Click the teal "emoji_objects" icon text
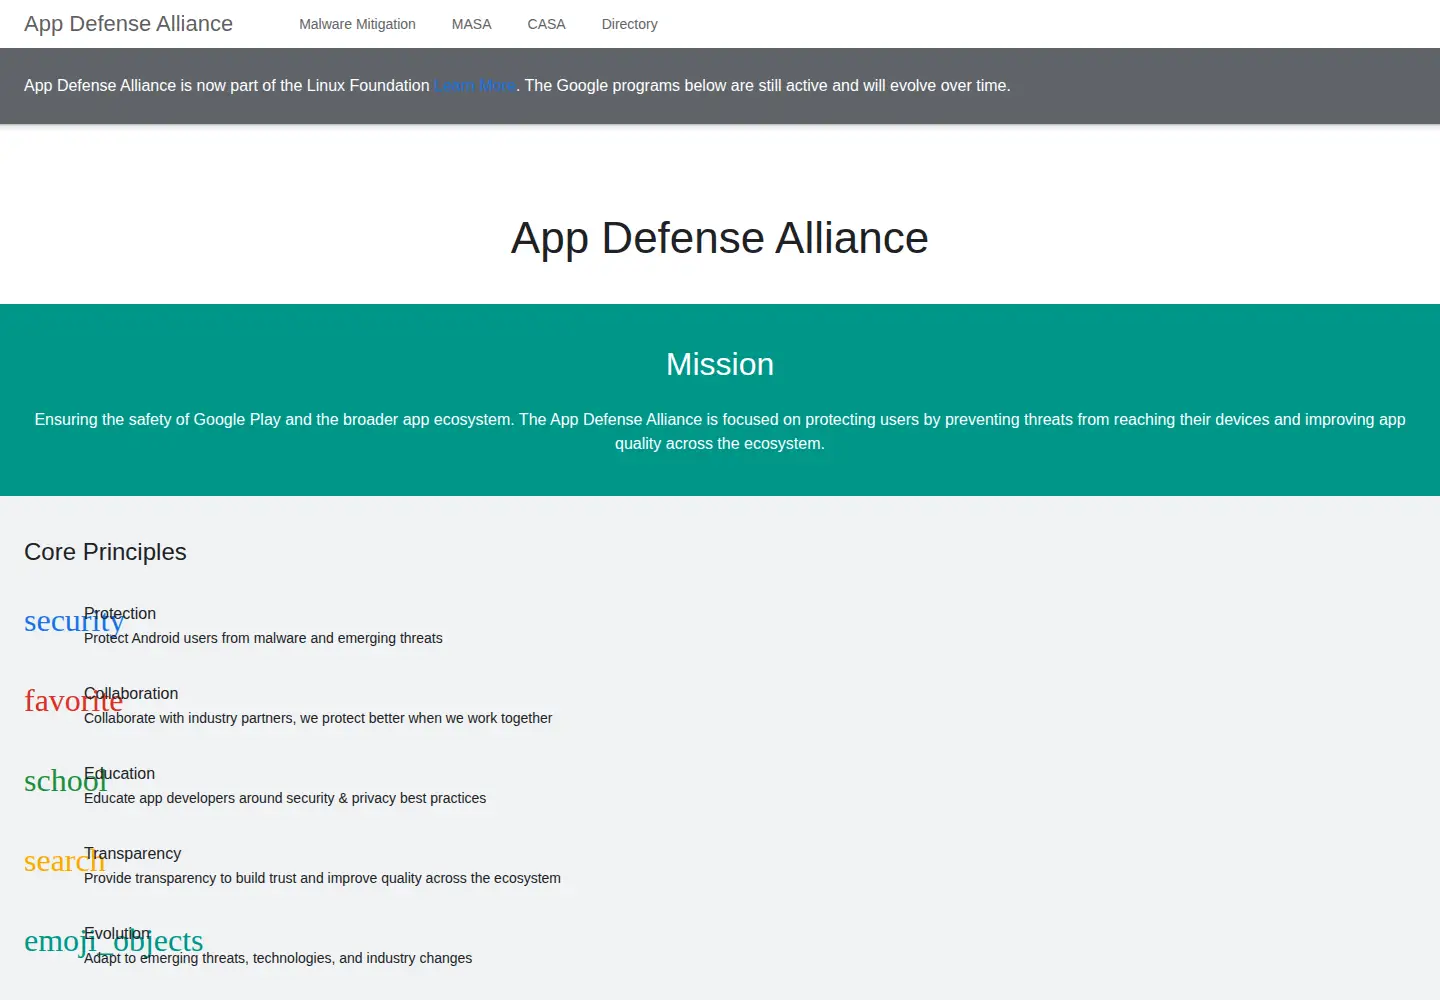 coord(114,942)
